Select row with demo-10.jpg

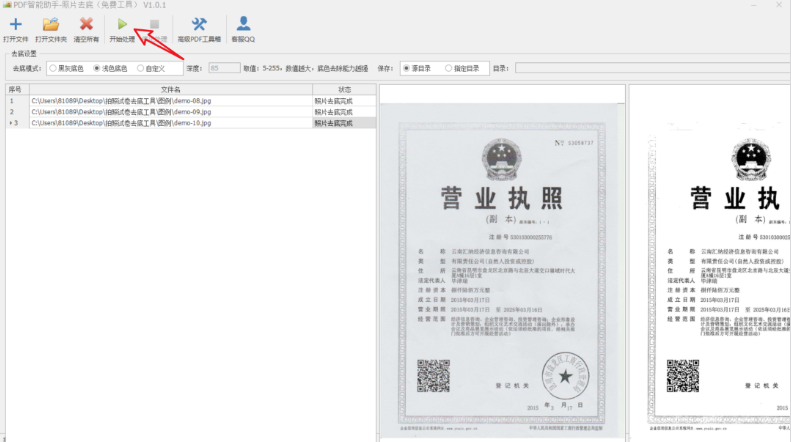click(191, 123)
